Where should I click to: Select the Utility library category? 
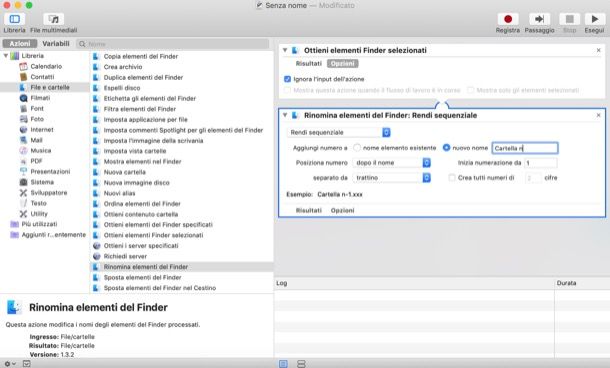click(39, 214)
